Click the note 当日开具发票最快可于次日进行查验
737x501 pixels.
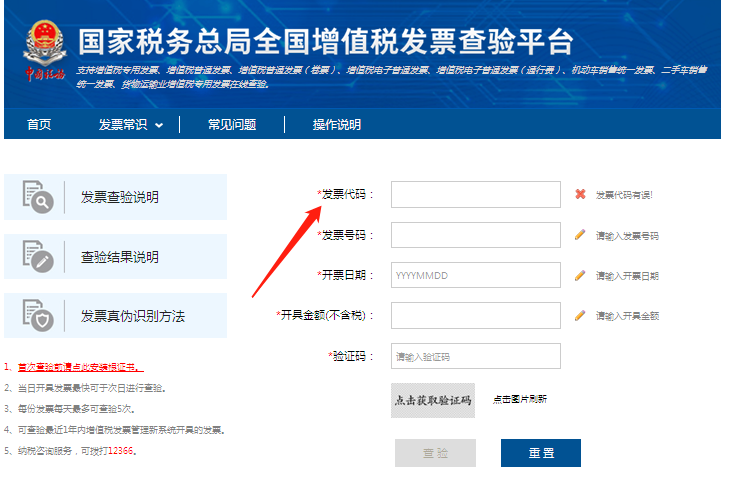coord(85,388)
